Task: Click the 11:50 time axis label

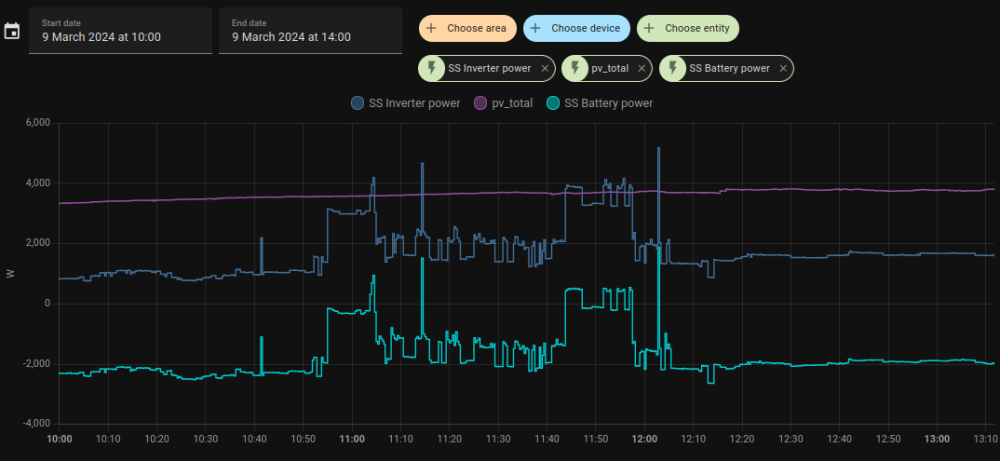Action: 596,439
